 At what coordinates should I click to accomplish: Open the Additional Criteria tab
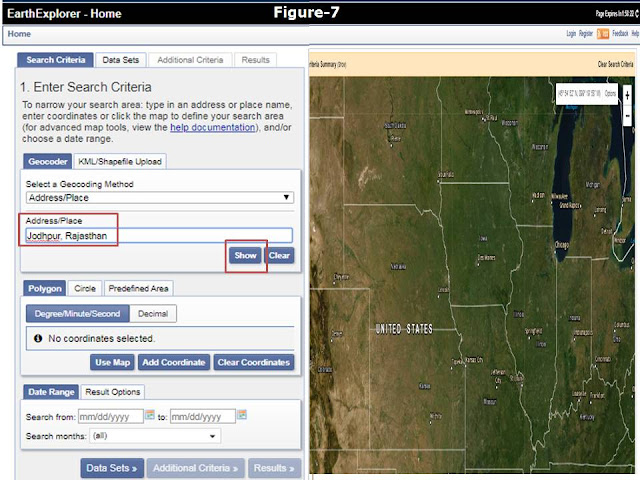coord(190,60)
